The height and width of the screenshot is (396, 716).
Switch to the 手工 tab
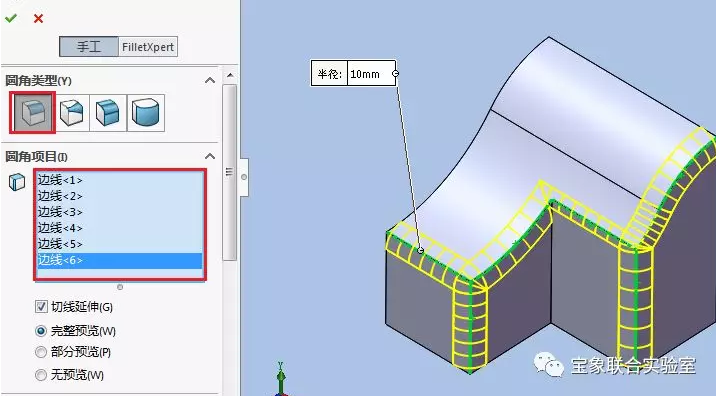pos(89,47)
